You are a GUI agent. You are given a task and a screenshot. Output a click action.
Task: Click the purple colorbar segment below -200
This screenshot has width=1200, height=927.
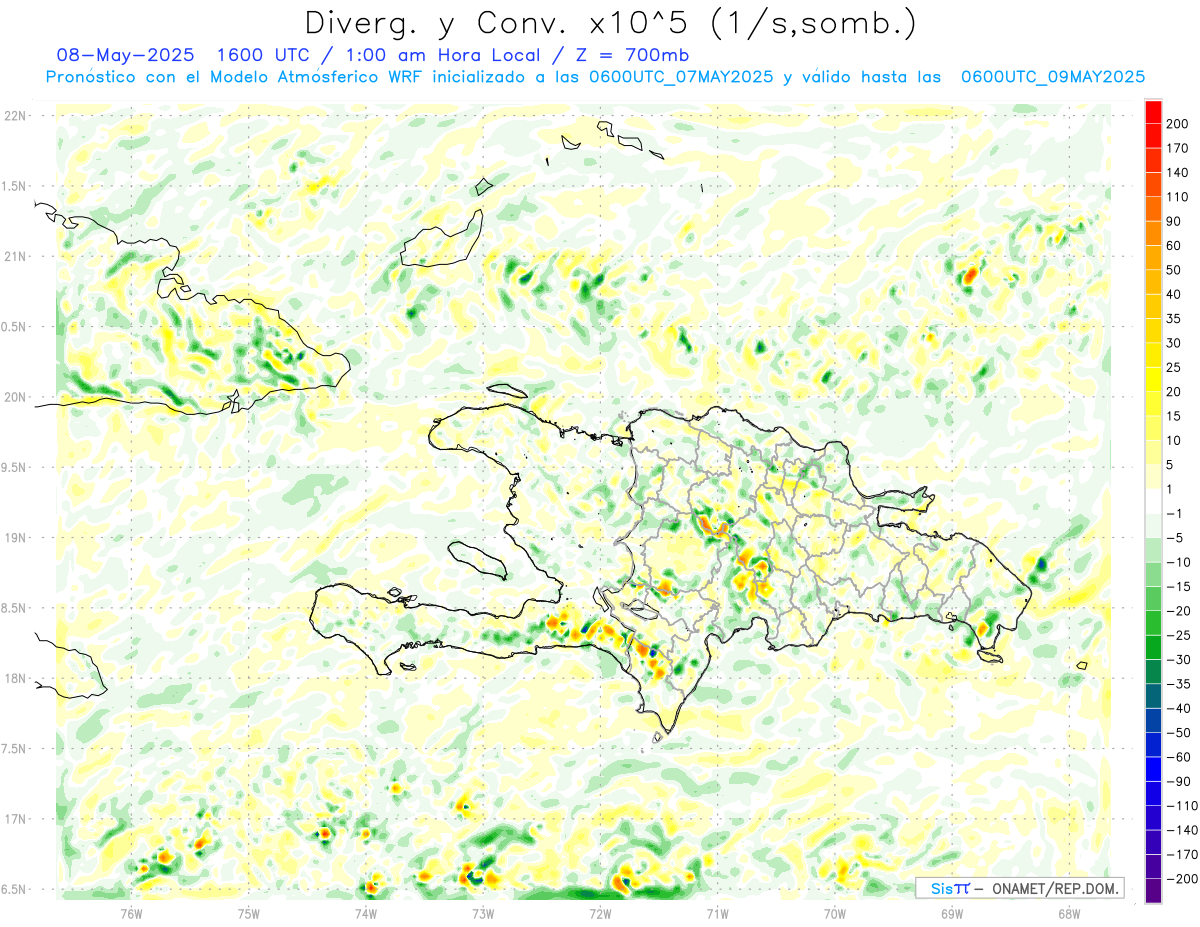pos(1153,891)
